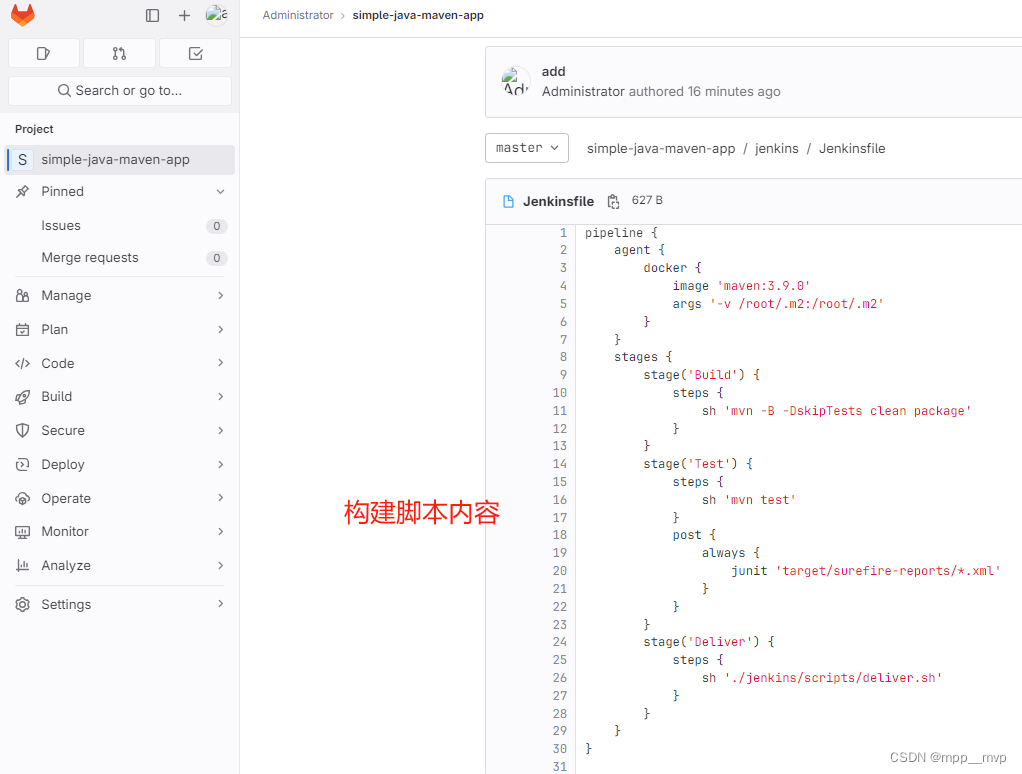Click the Settings gear icon
The height and width of the screenshot is (774, 1022).
[x=23, y=605]
